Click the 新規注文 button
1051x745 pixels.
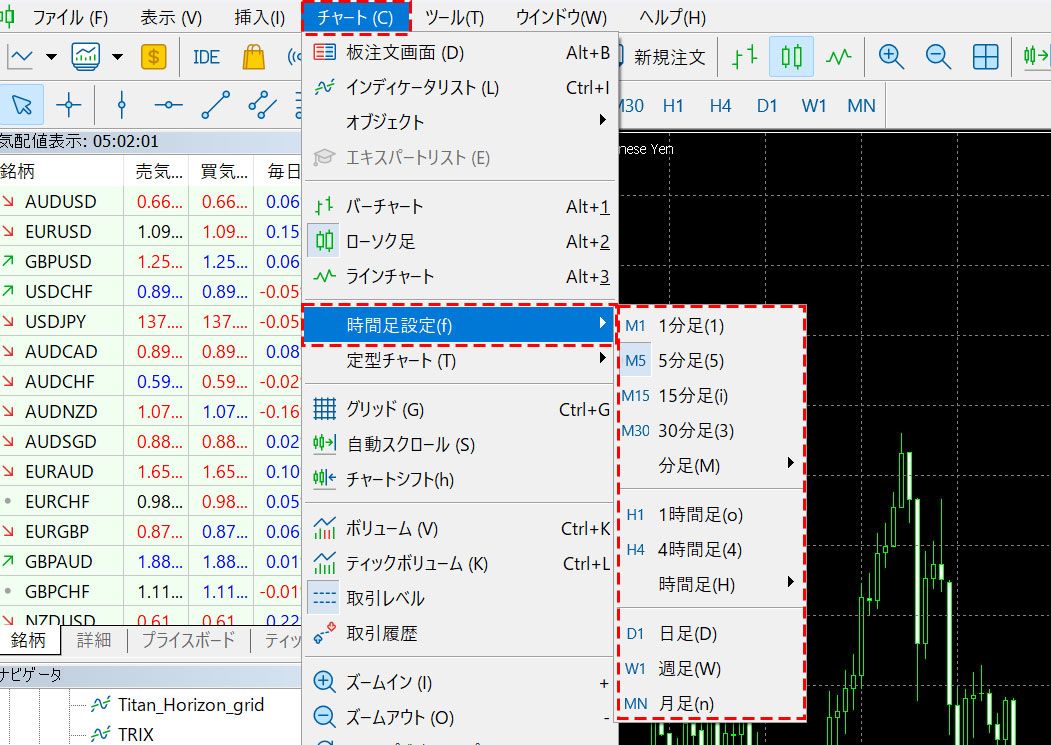[669, 57]
